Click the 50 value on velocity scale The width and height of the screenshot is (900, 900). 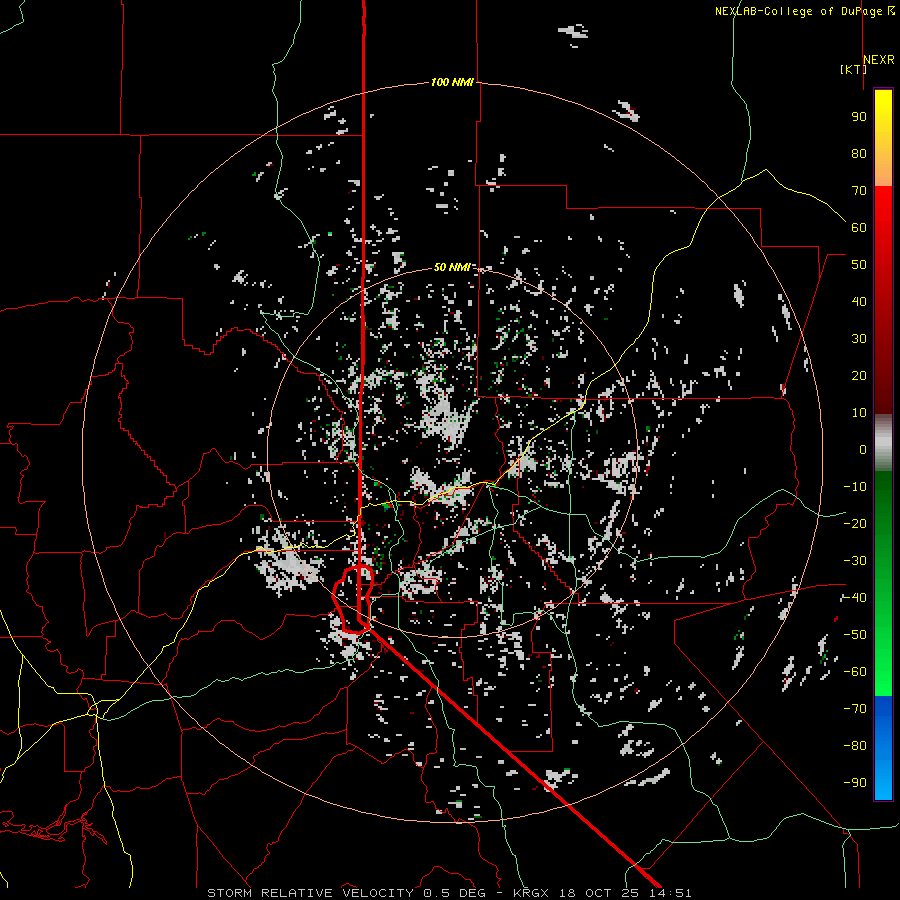[x=859, y=265]
